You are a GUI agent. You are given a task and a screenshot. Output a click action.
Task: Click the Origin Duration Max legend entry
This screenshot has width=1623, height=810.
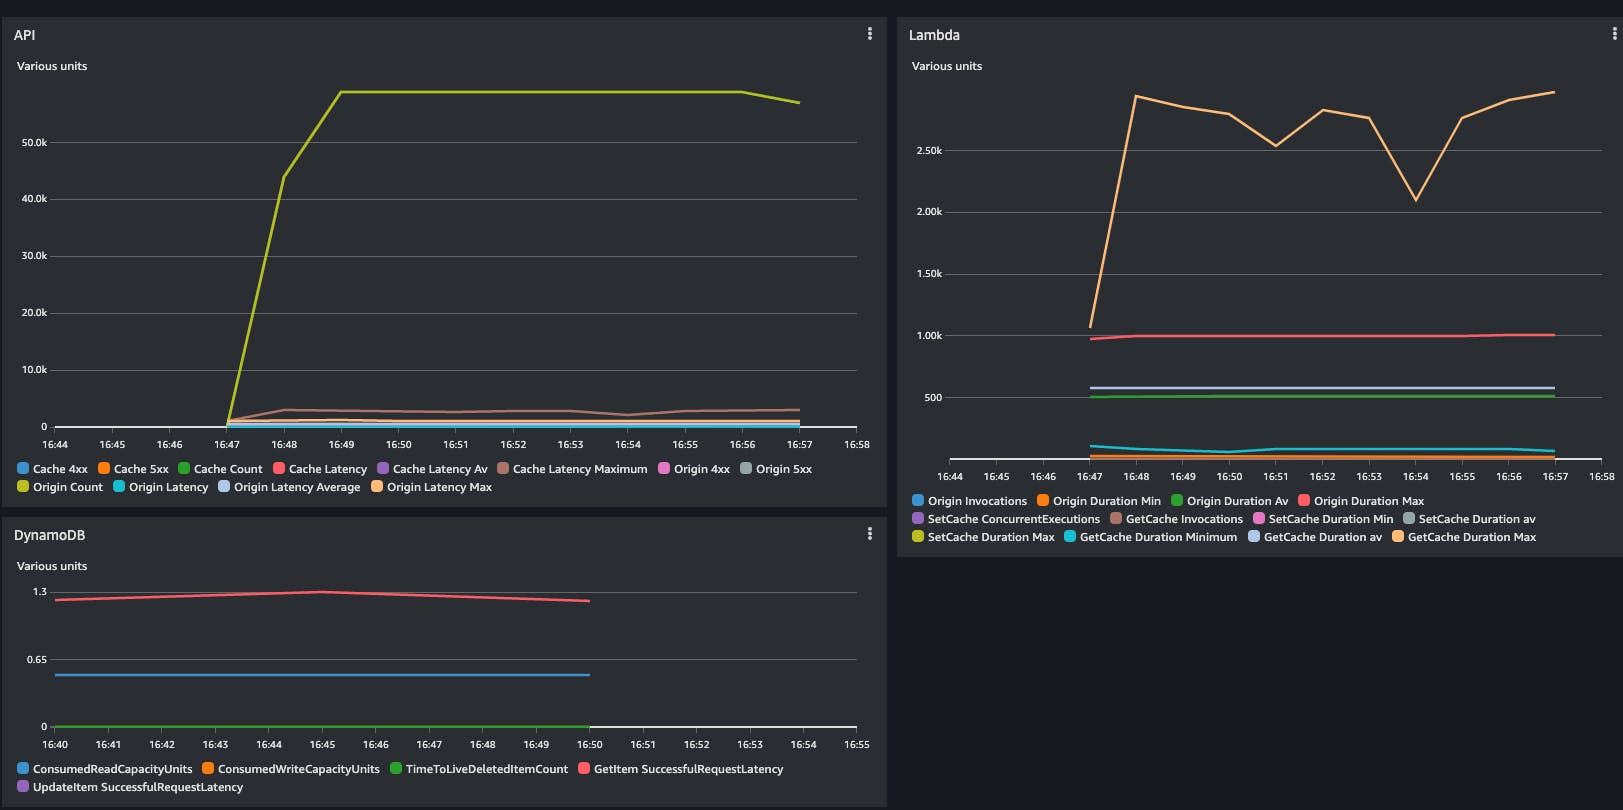click(1361, 501)
